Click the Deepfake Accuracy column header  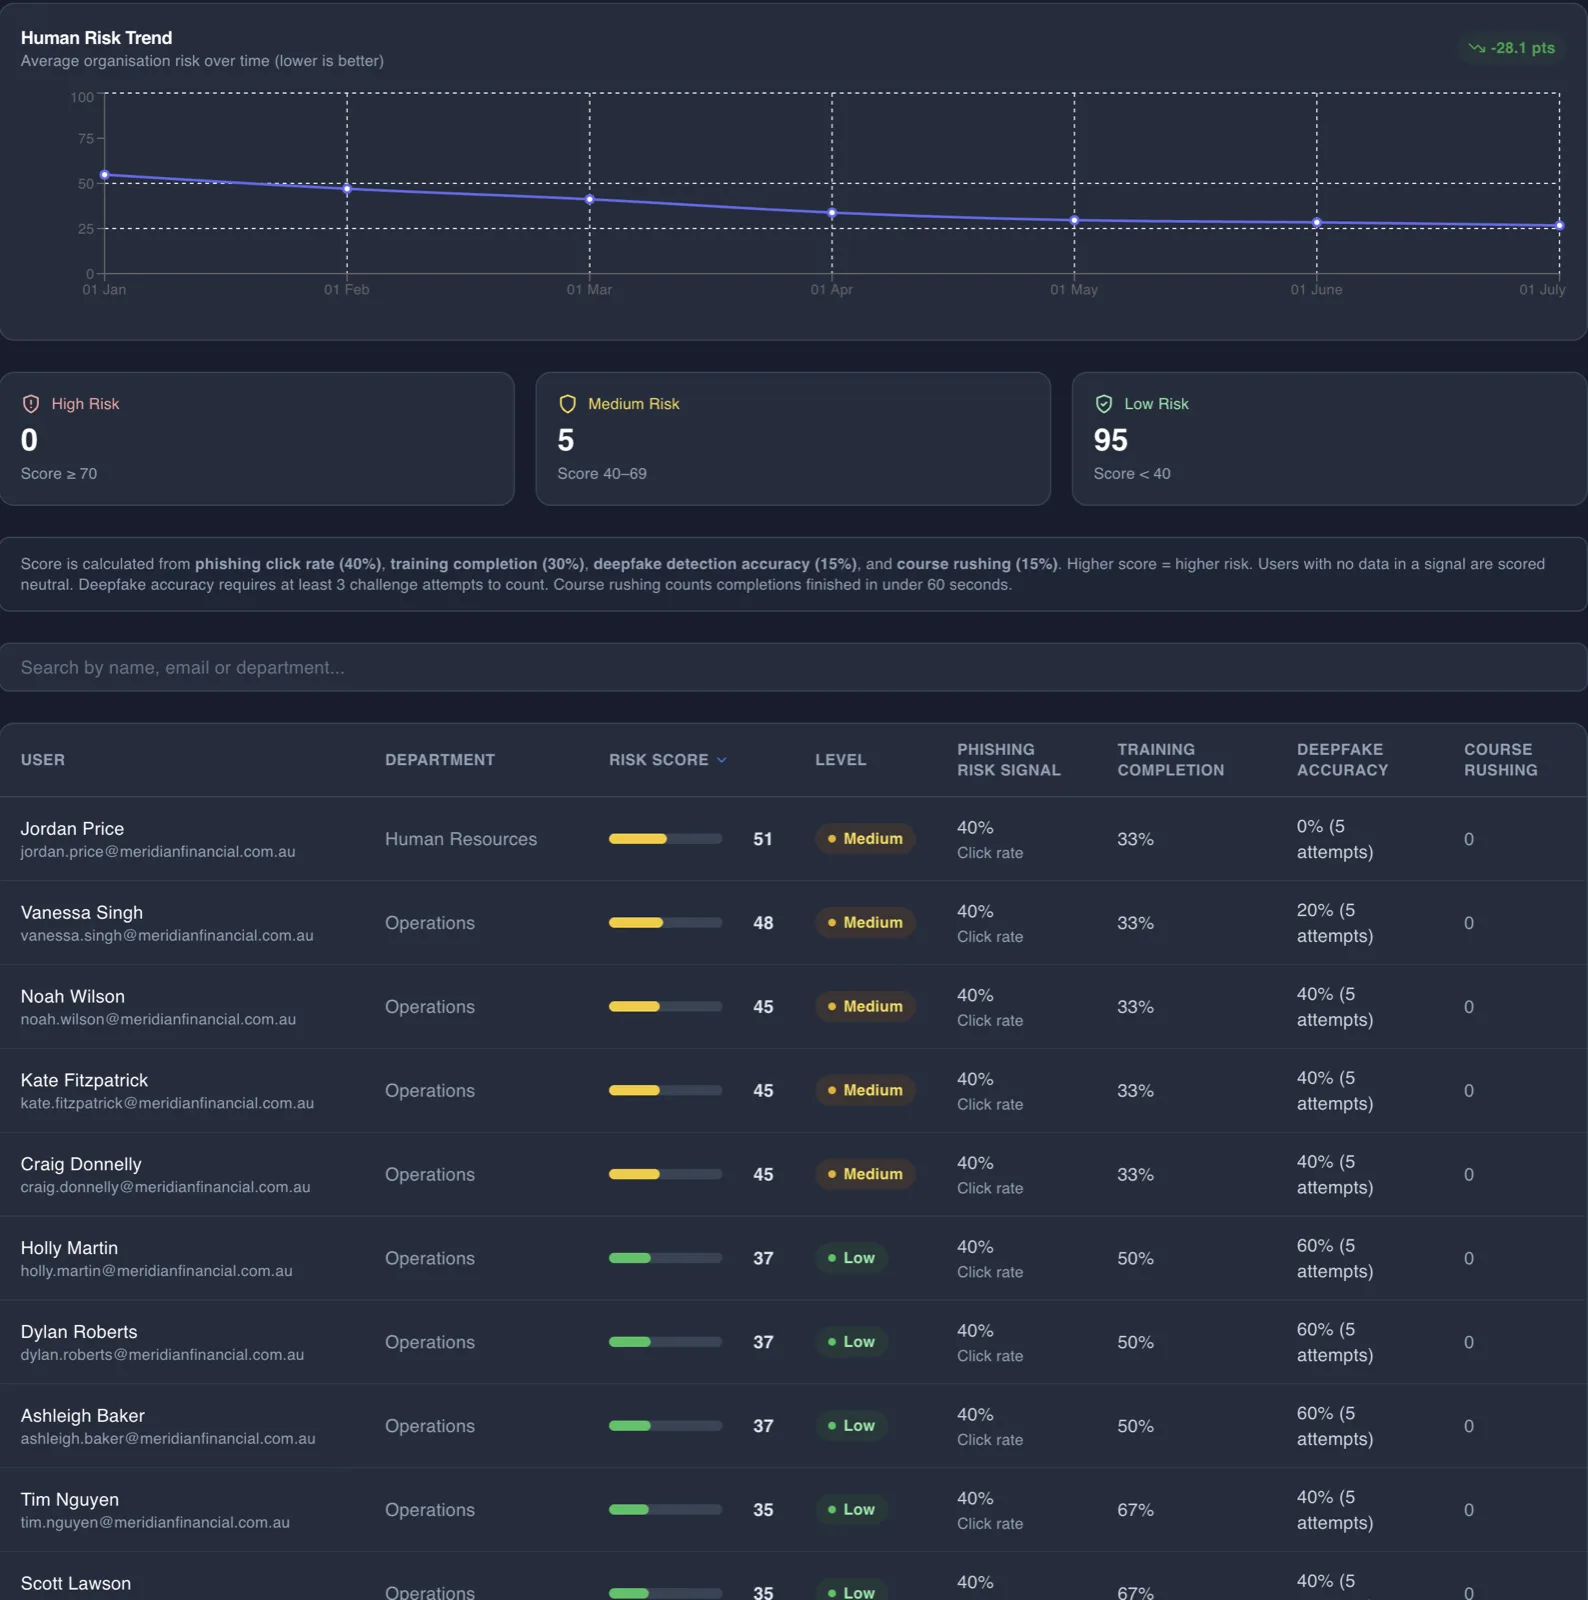point(1342,760)
